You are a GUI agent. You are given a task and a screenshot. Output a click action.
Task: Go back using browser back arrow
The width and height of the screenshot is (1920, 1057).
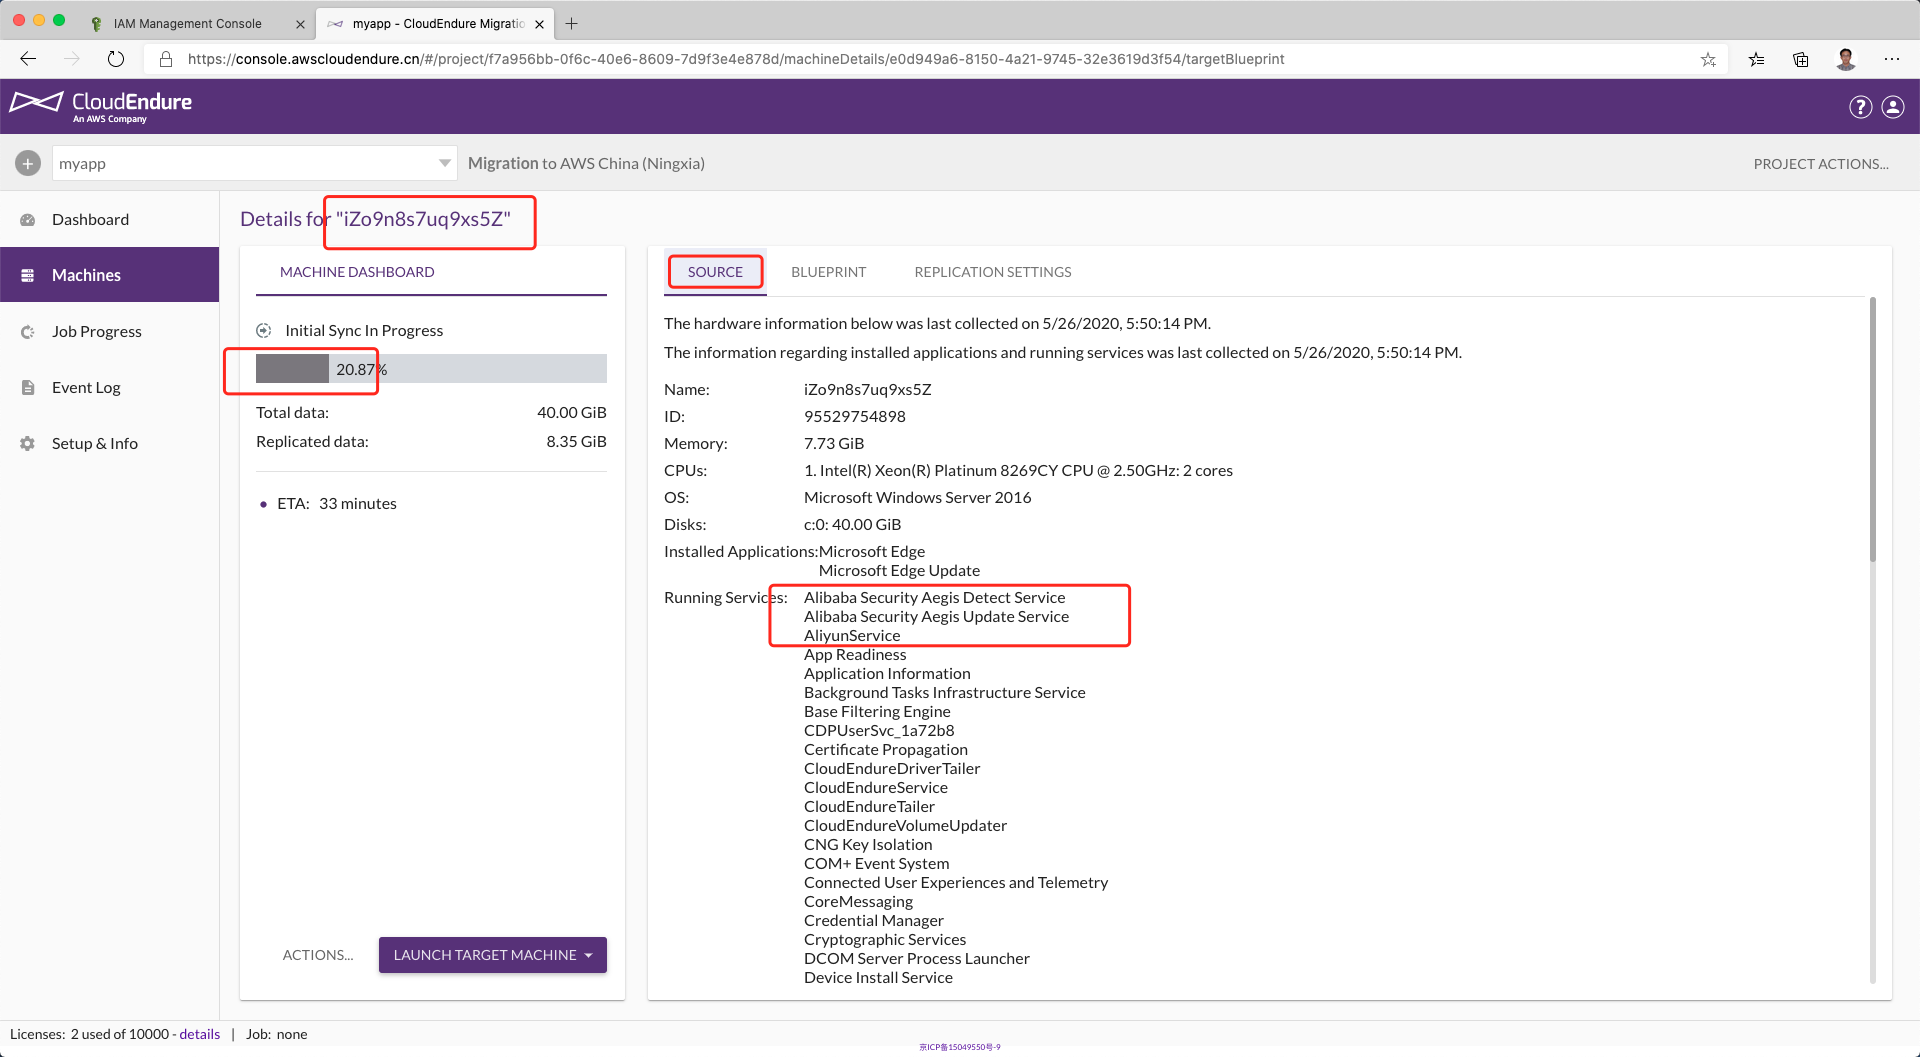click(28, 59)
